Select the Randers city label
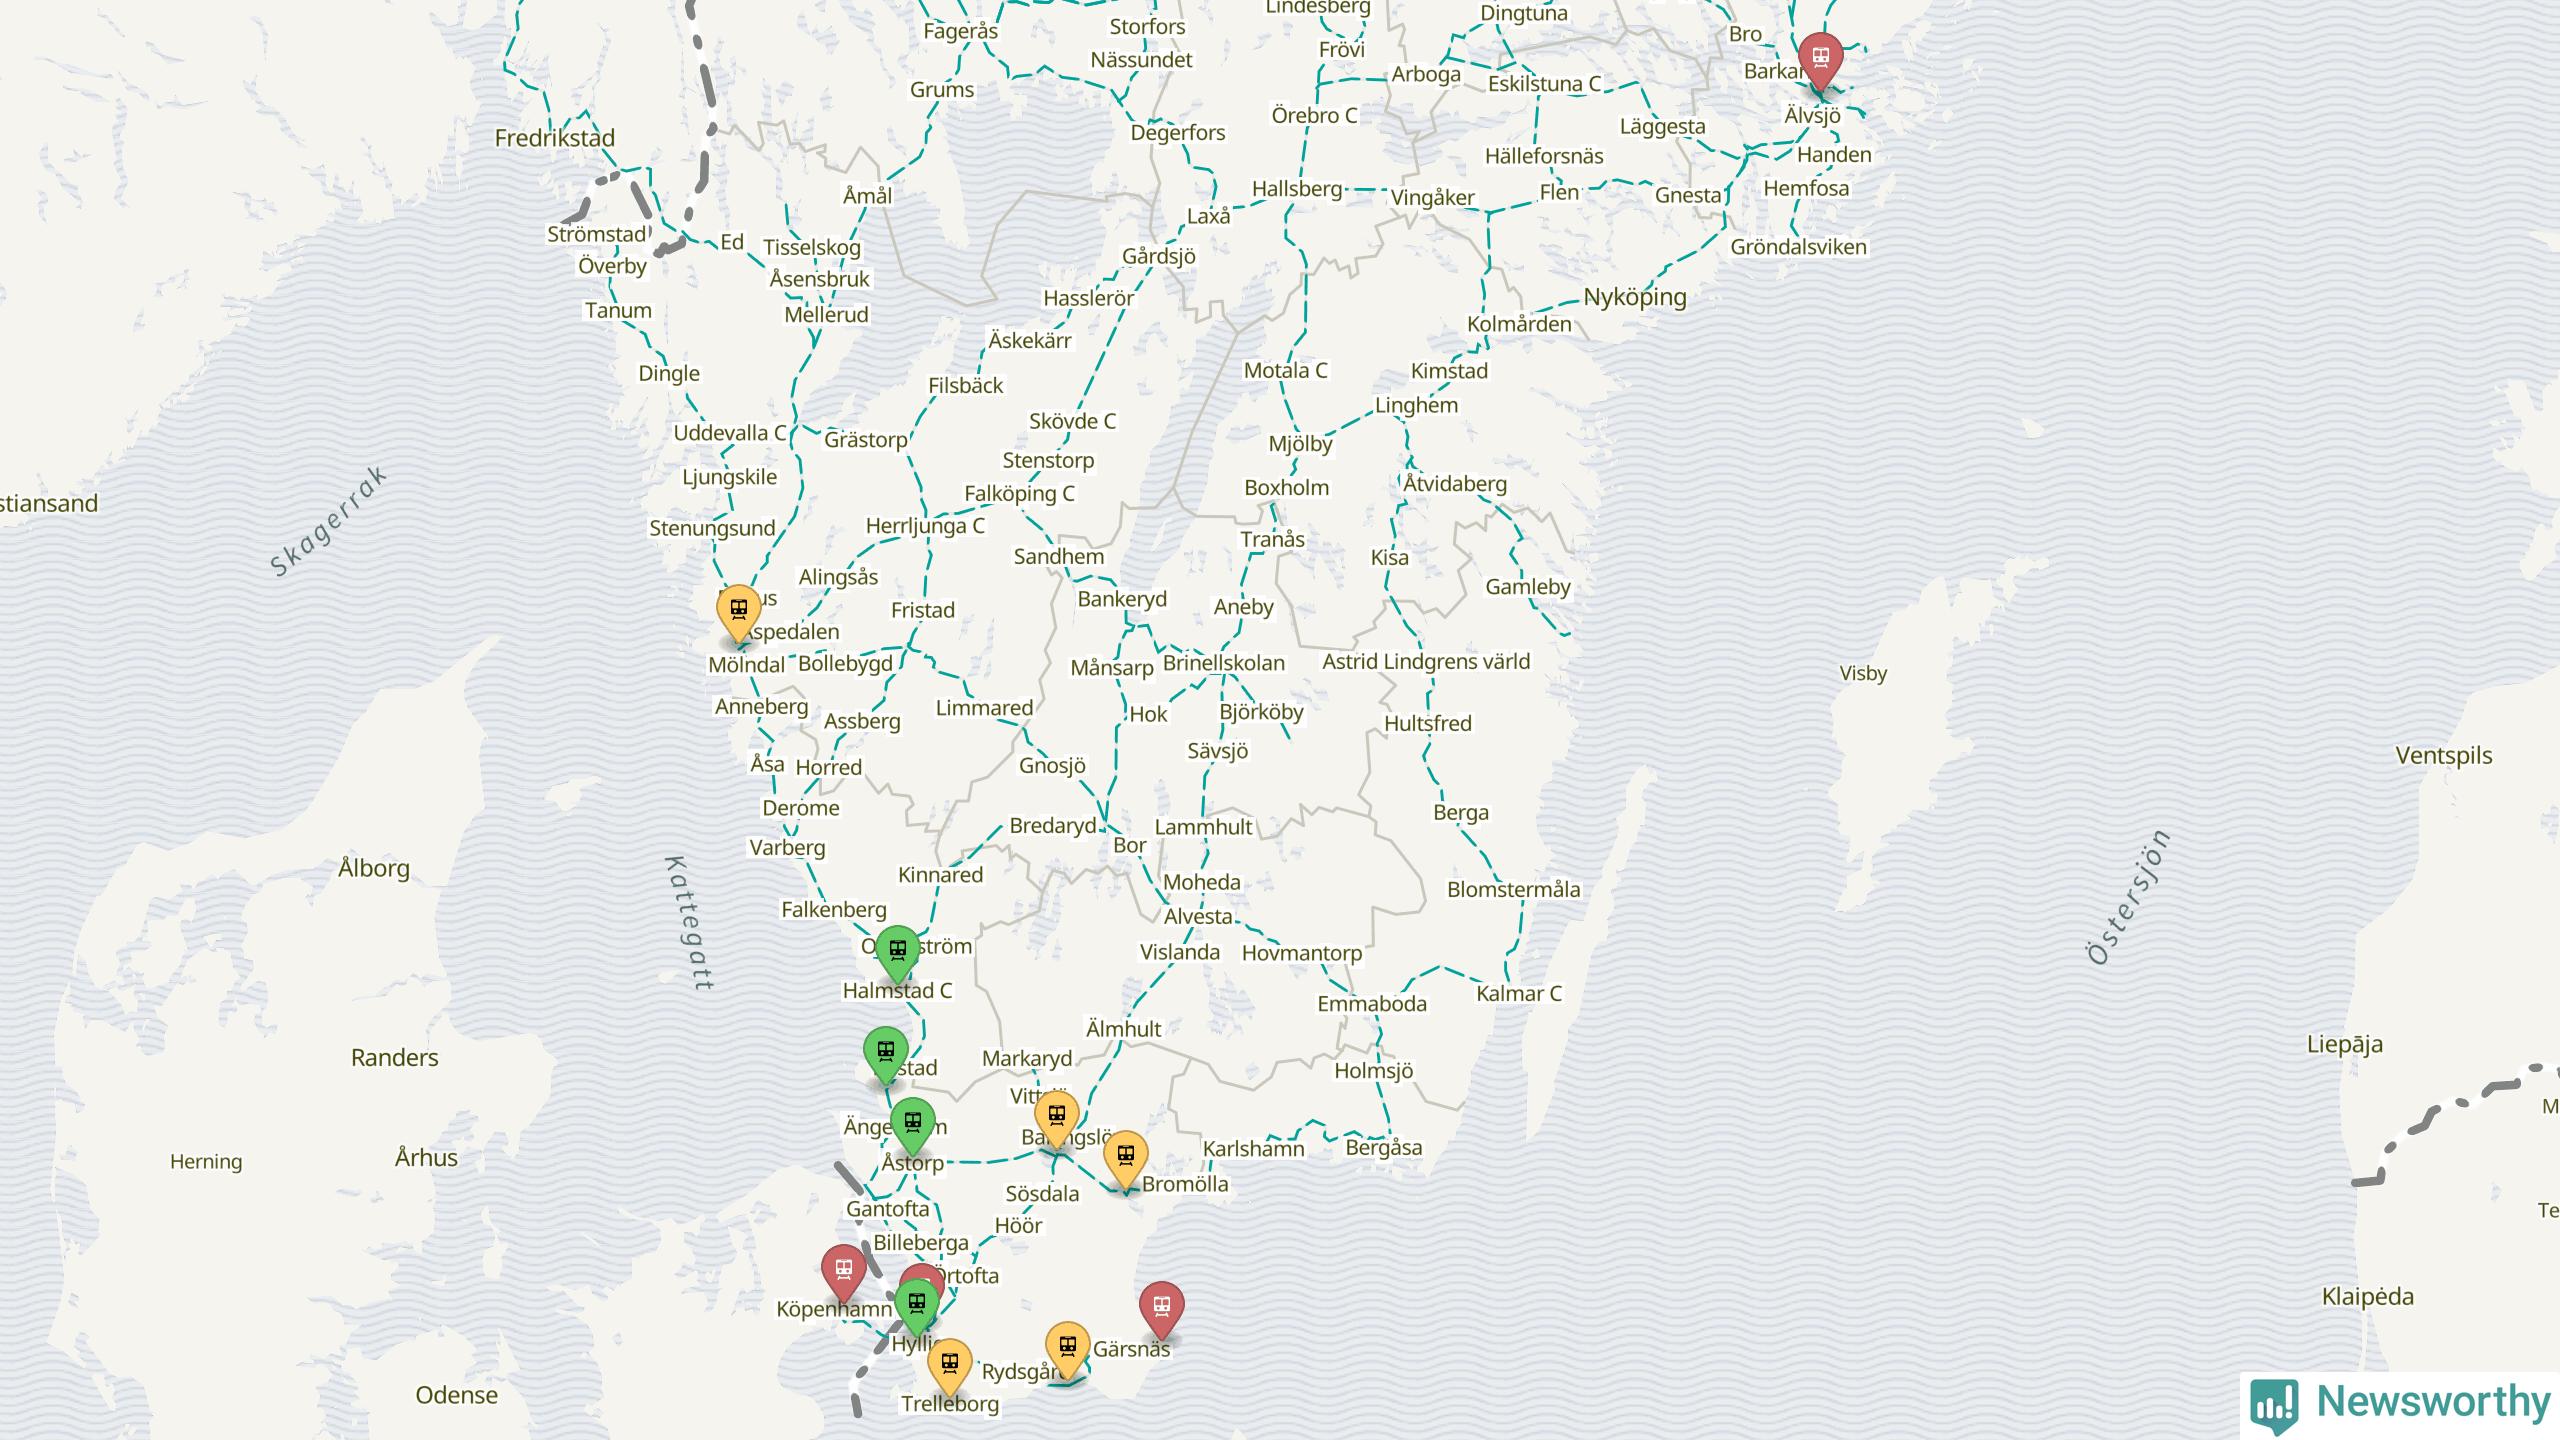Viewport: 2560px width, 1440px height. (395, 1058)
